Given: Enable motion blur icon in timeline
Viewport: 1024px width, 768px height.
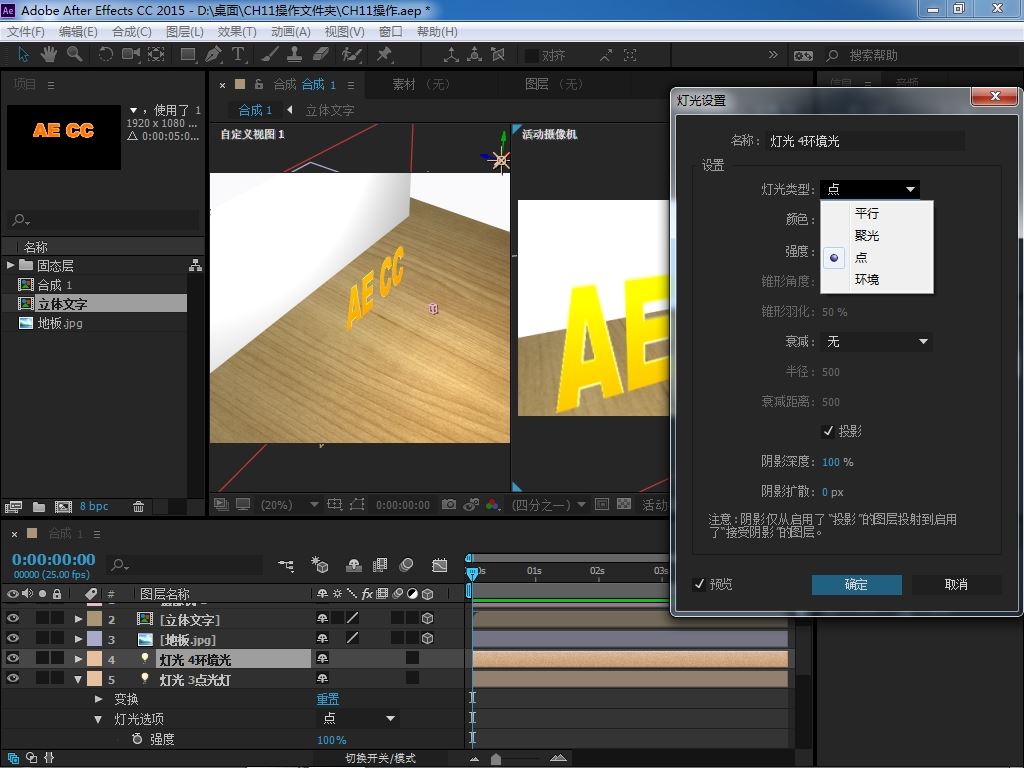Looking at the screenshot, I should point(407,565).
